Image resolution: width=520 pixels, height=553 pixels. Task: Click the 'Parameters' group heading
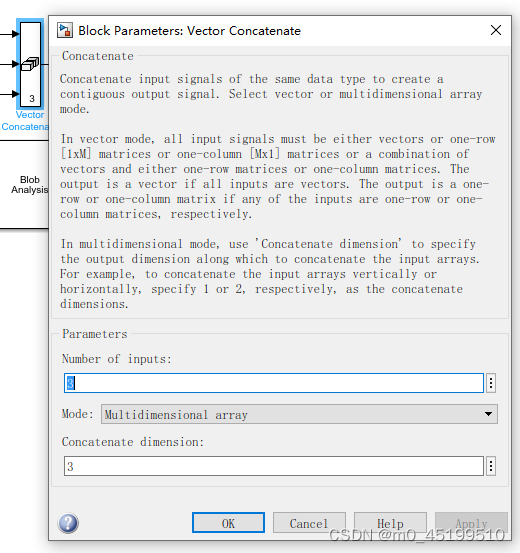pos(95,334)
